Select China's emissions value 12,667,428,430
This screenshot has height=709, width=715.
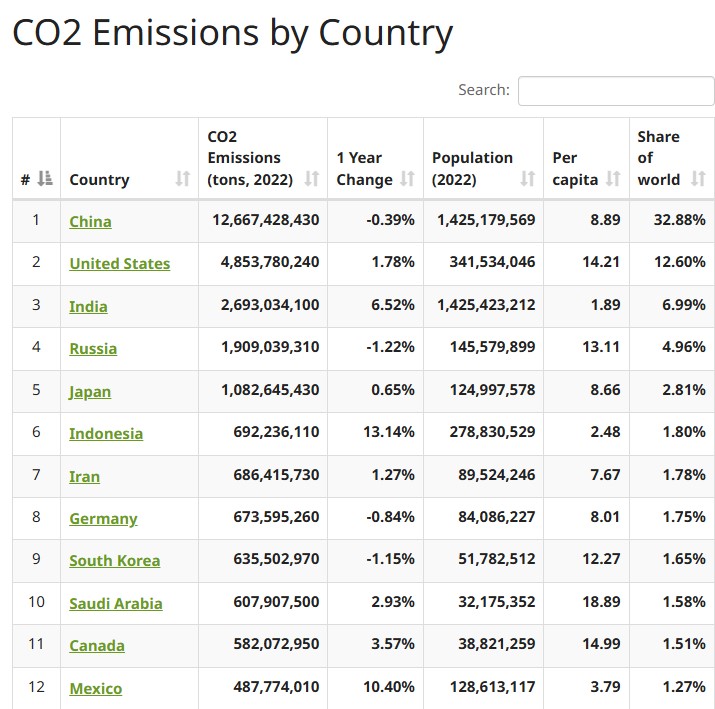tap(266, 220)
